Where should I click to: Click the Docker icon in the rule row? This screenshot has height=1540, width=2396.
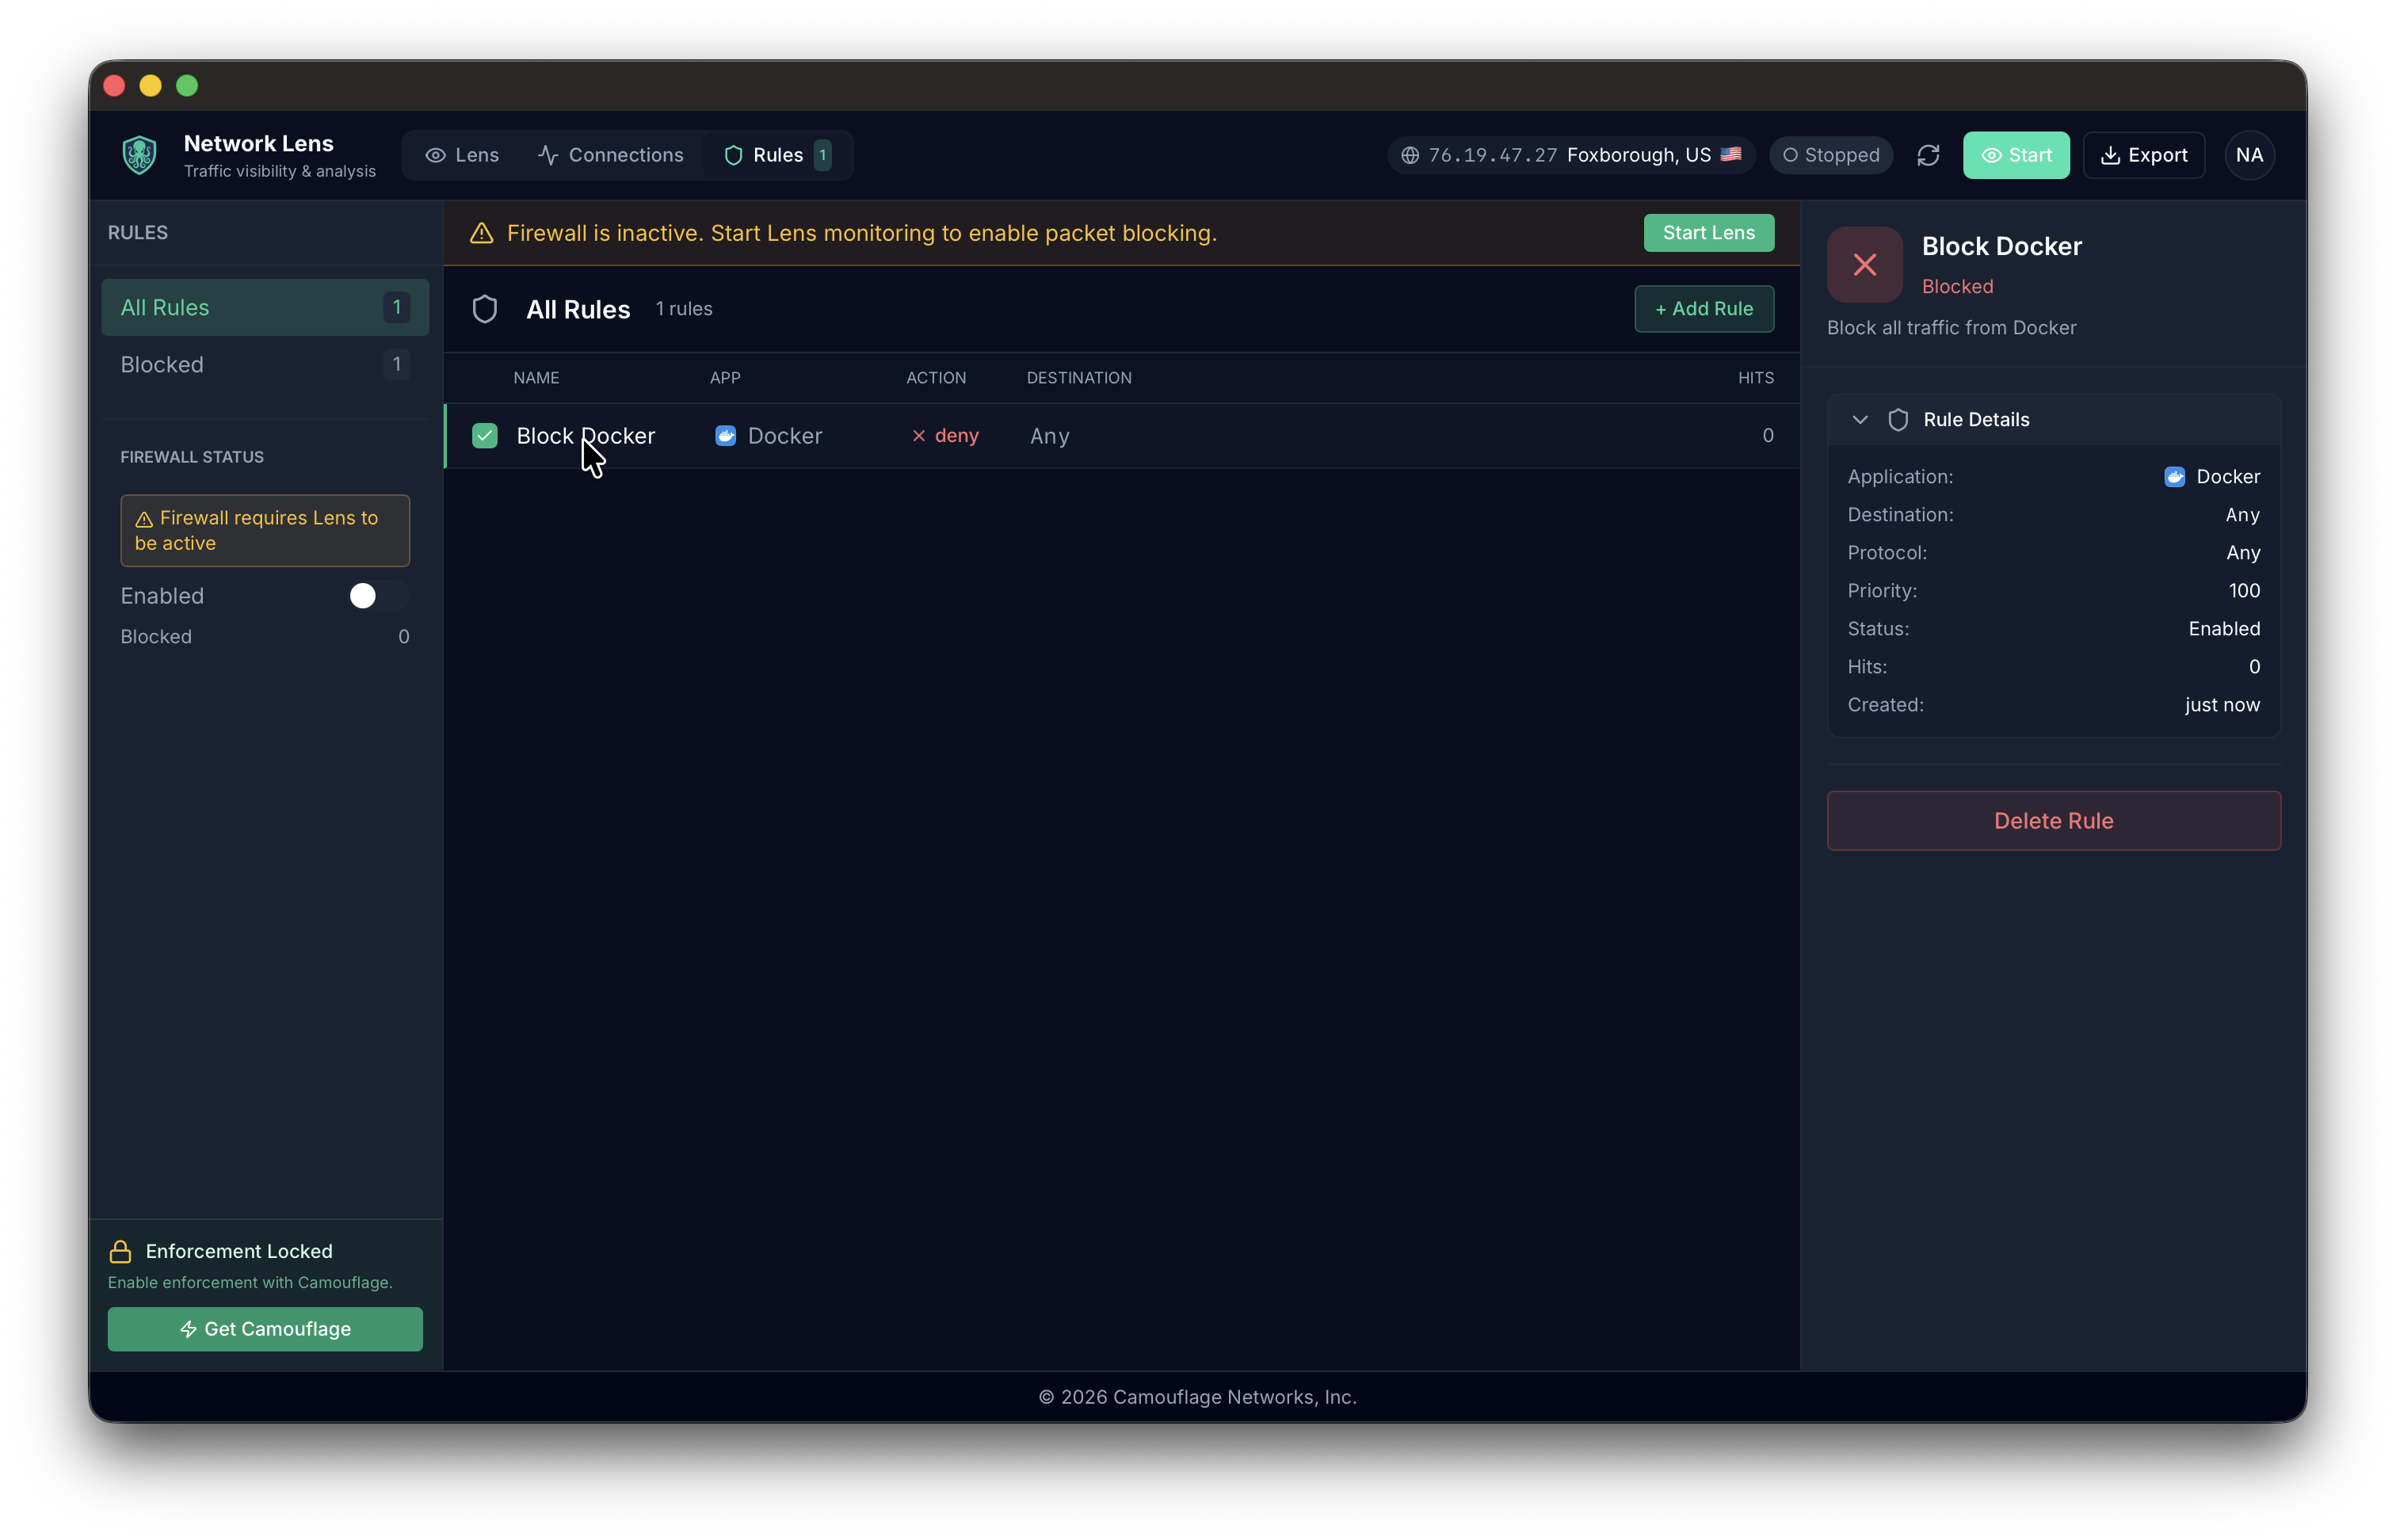725,436
